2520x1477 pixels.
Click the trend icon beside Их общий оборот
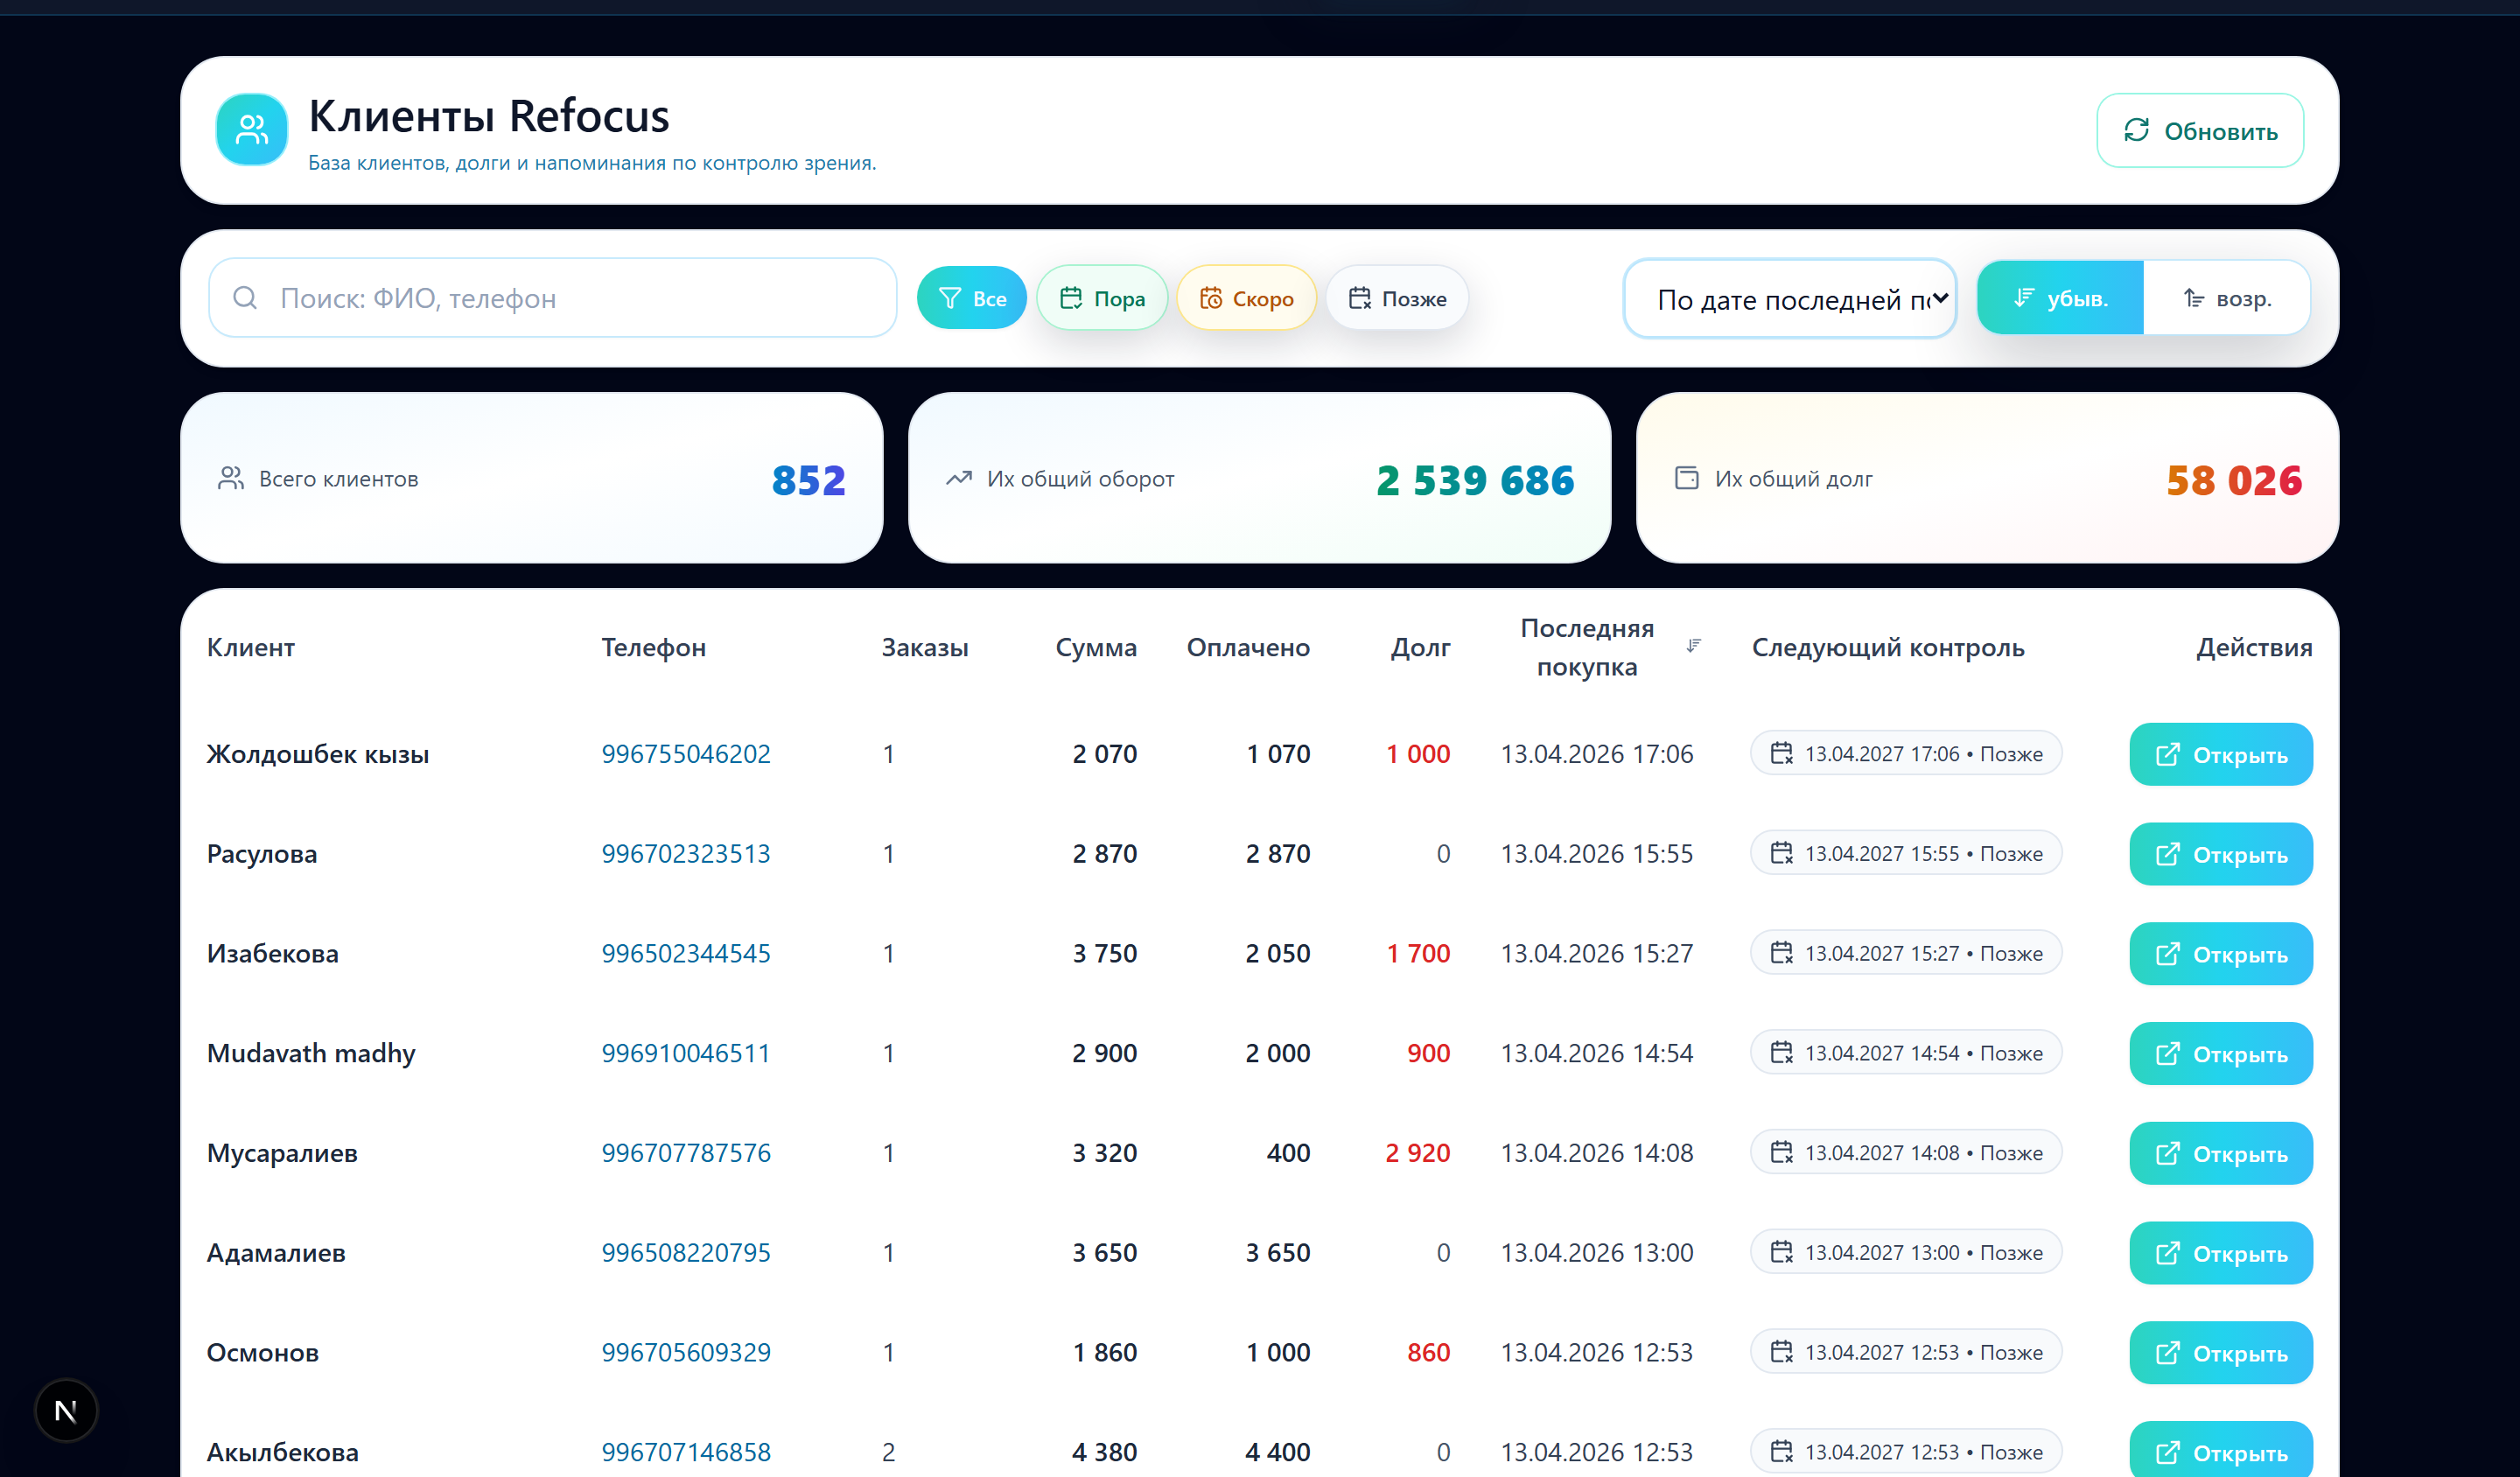tap(958, 478)
